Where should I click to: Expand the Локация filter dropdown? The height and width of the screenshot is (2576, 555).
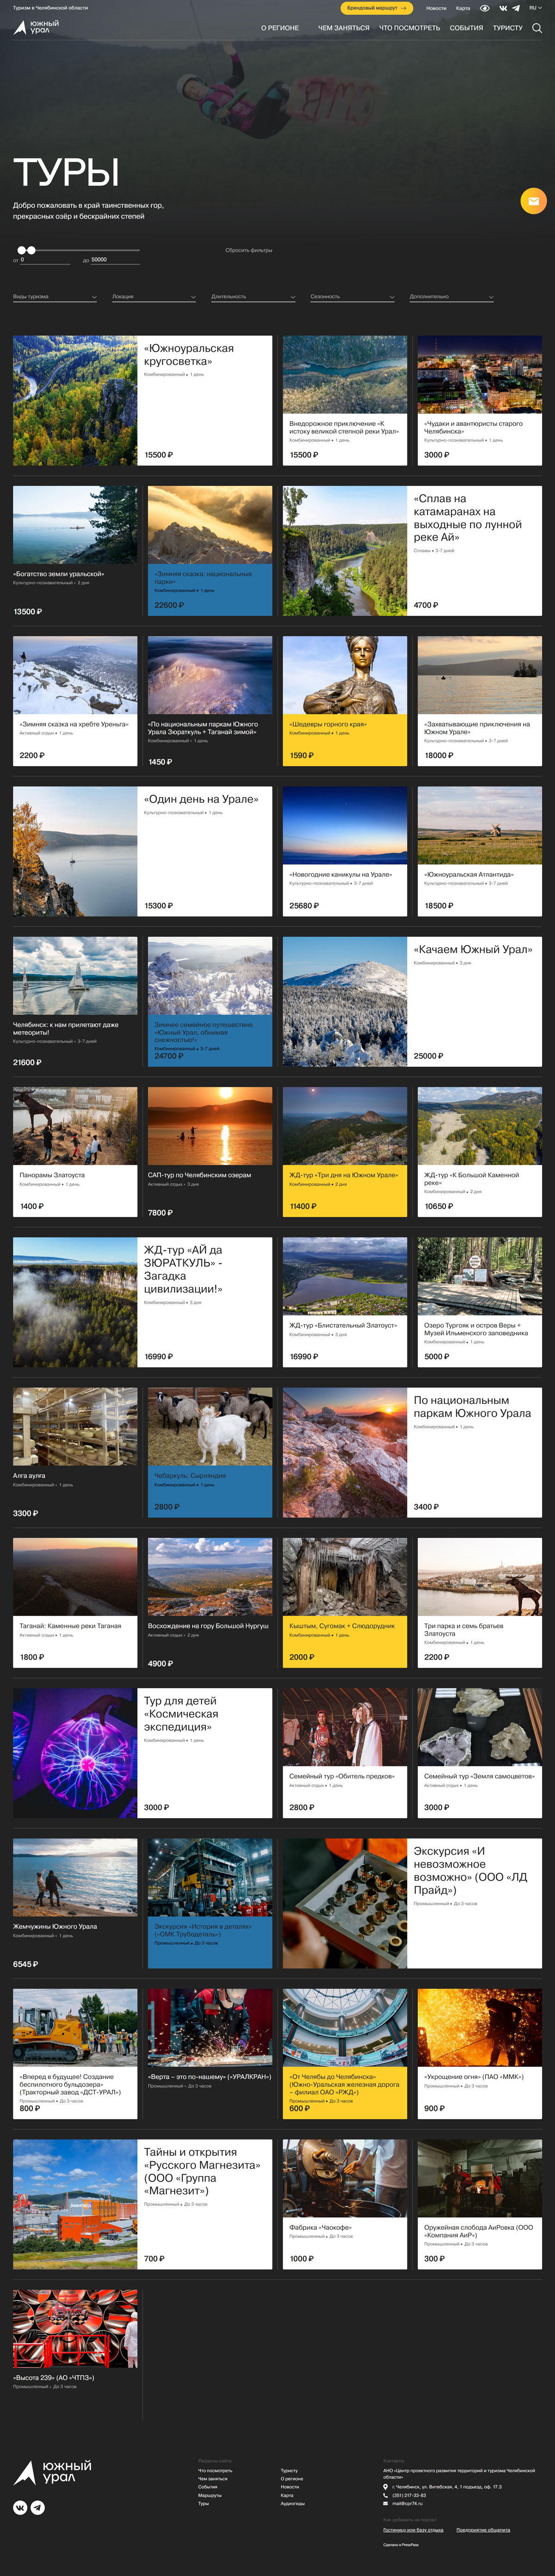pyautogui.click(x=154, y=297)
